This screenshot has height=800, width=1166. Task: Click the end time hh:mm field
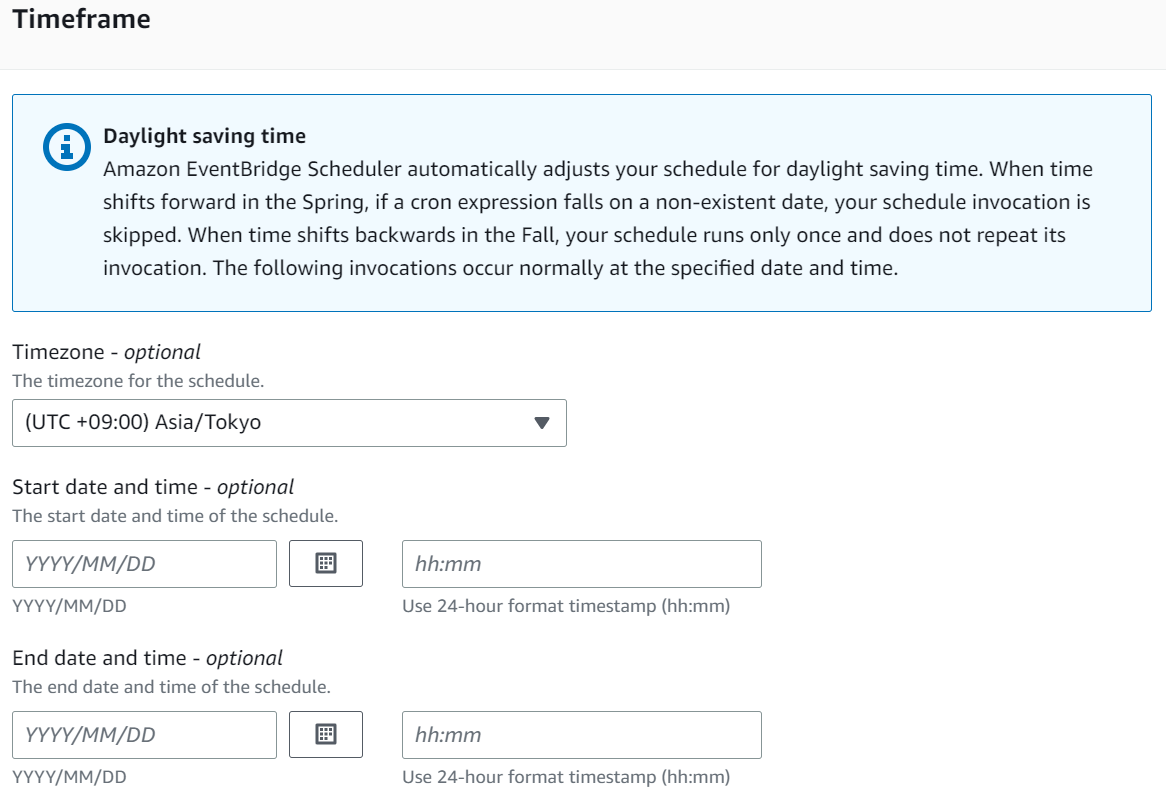click(581, 735)
